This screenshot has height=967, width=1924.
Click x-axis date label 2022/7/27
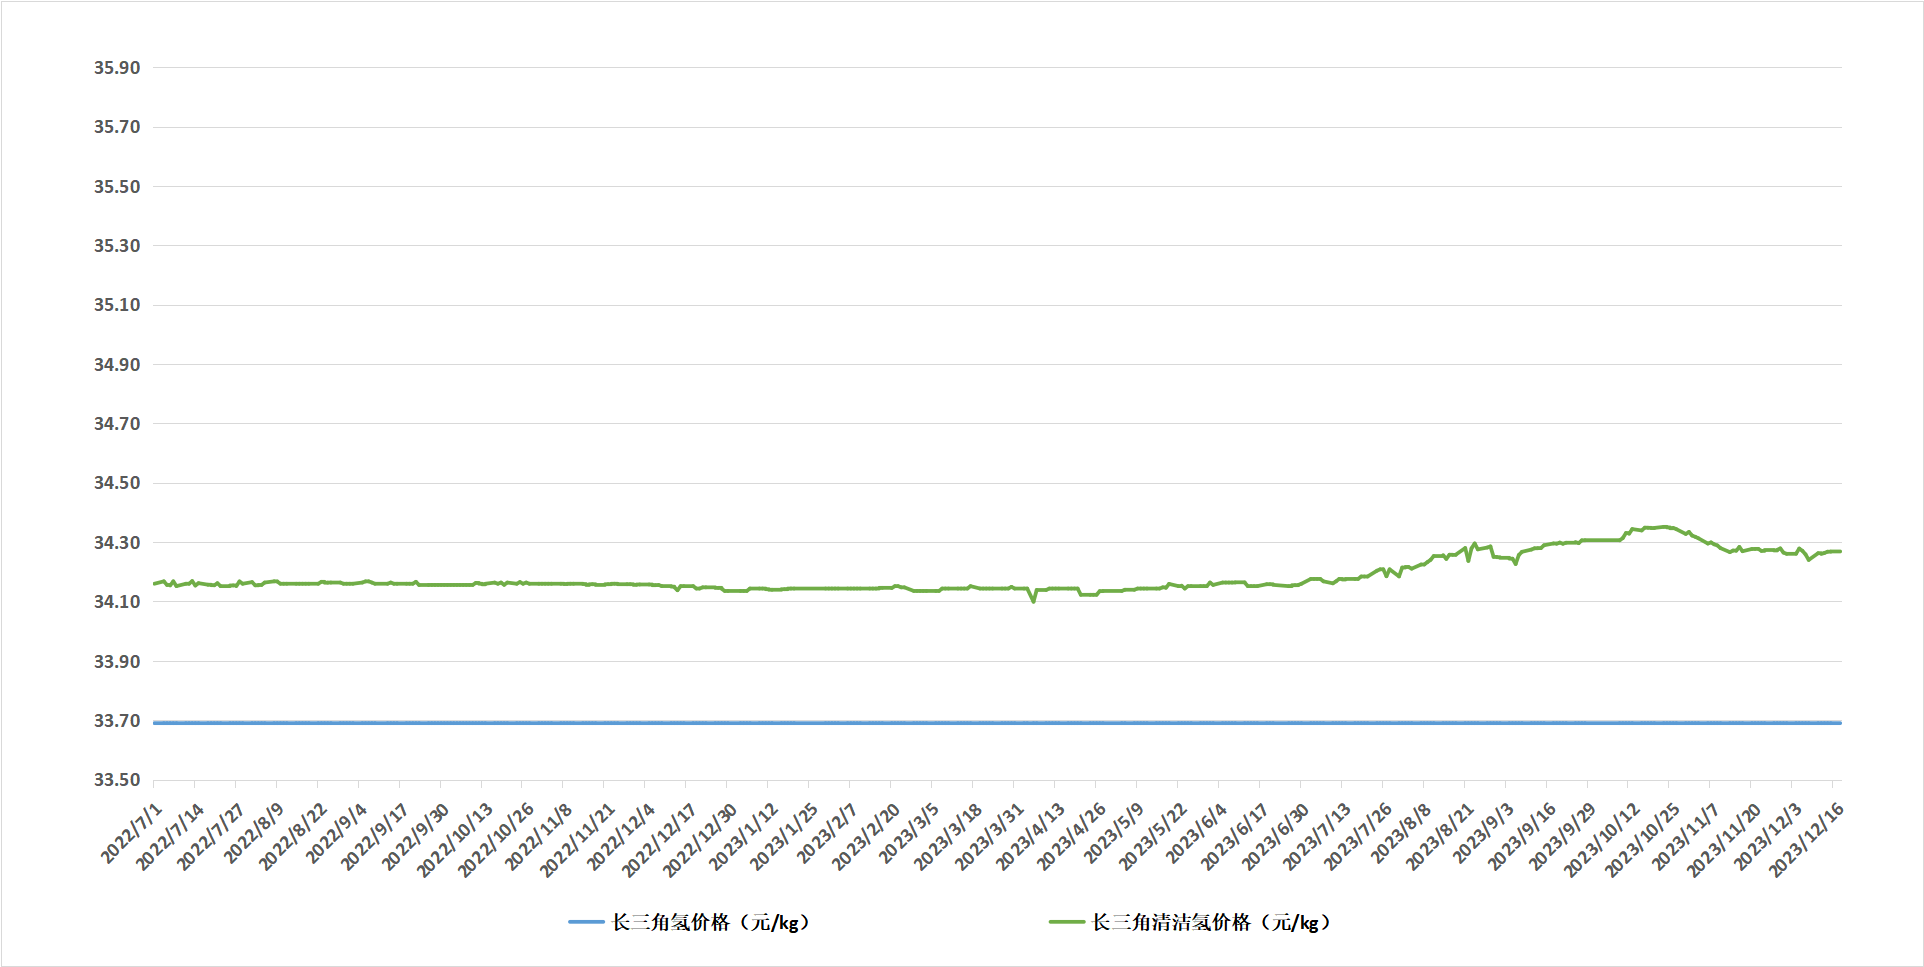[x=211, y=835]
